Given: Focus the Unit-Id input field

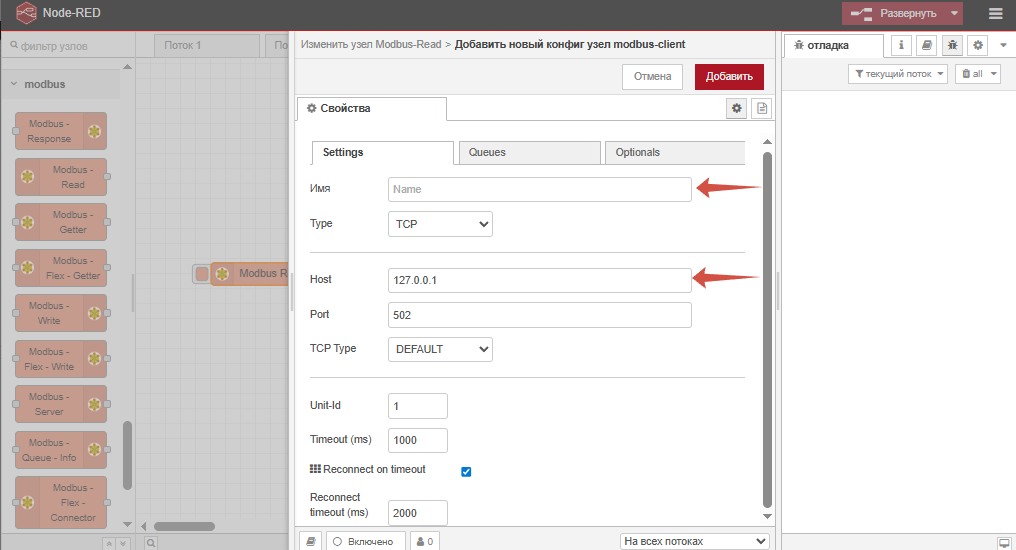Looking at the screenshot, I should (417, 406).
